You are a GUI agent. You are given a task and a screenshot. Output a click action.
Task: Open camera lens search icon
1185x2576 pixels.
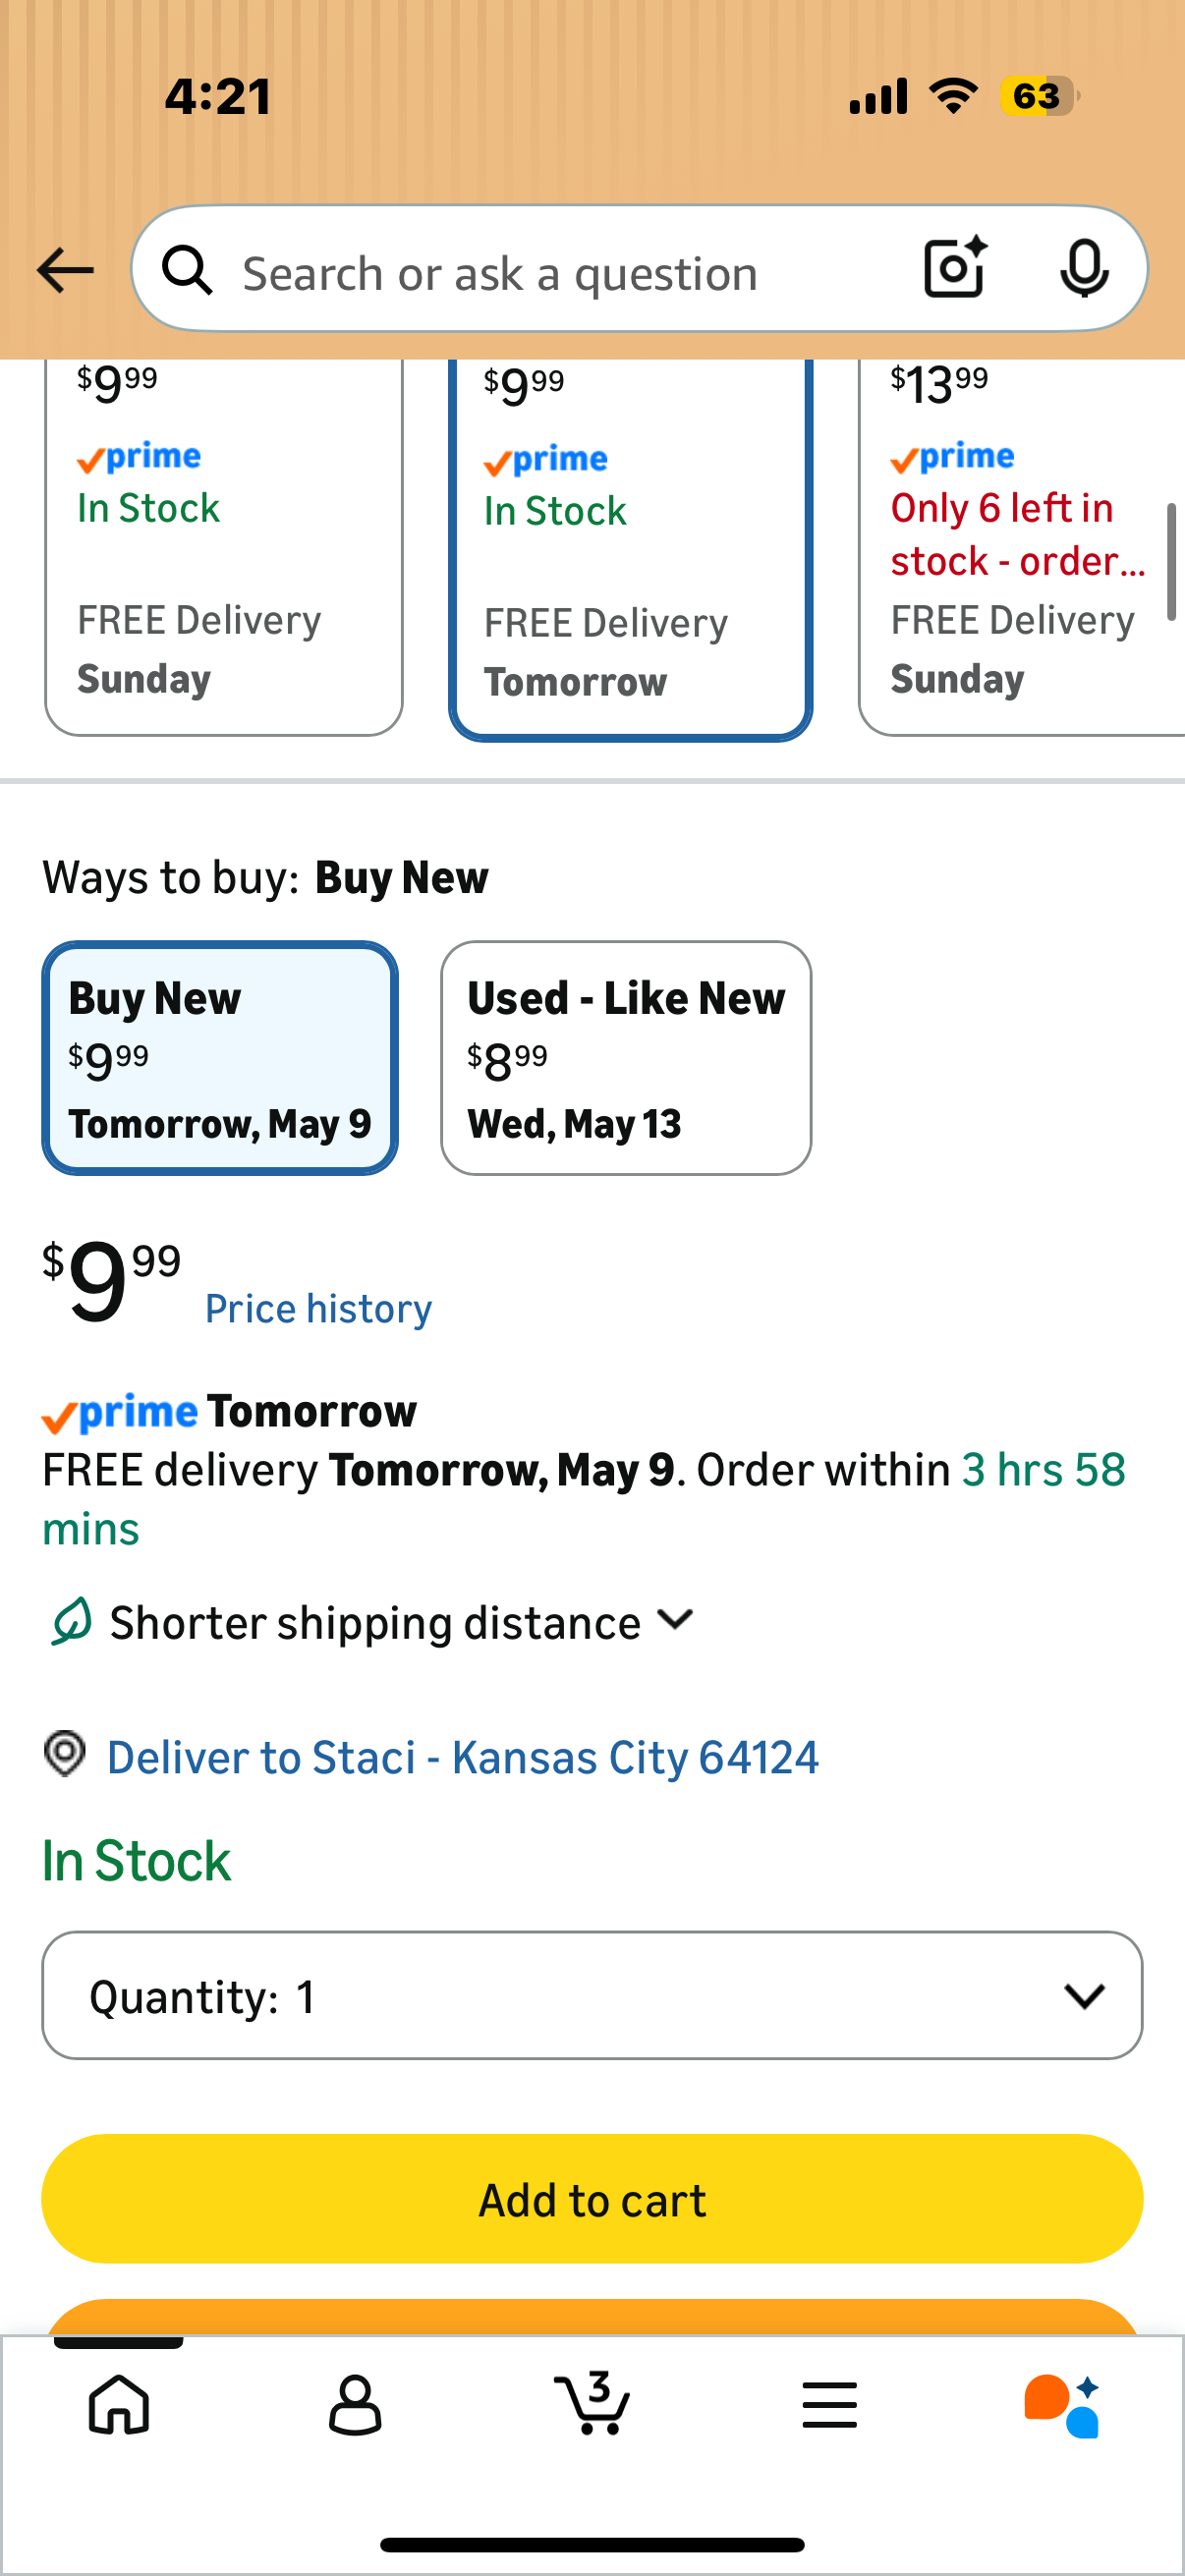[x=956, y=268]
